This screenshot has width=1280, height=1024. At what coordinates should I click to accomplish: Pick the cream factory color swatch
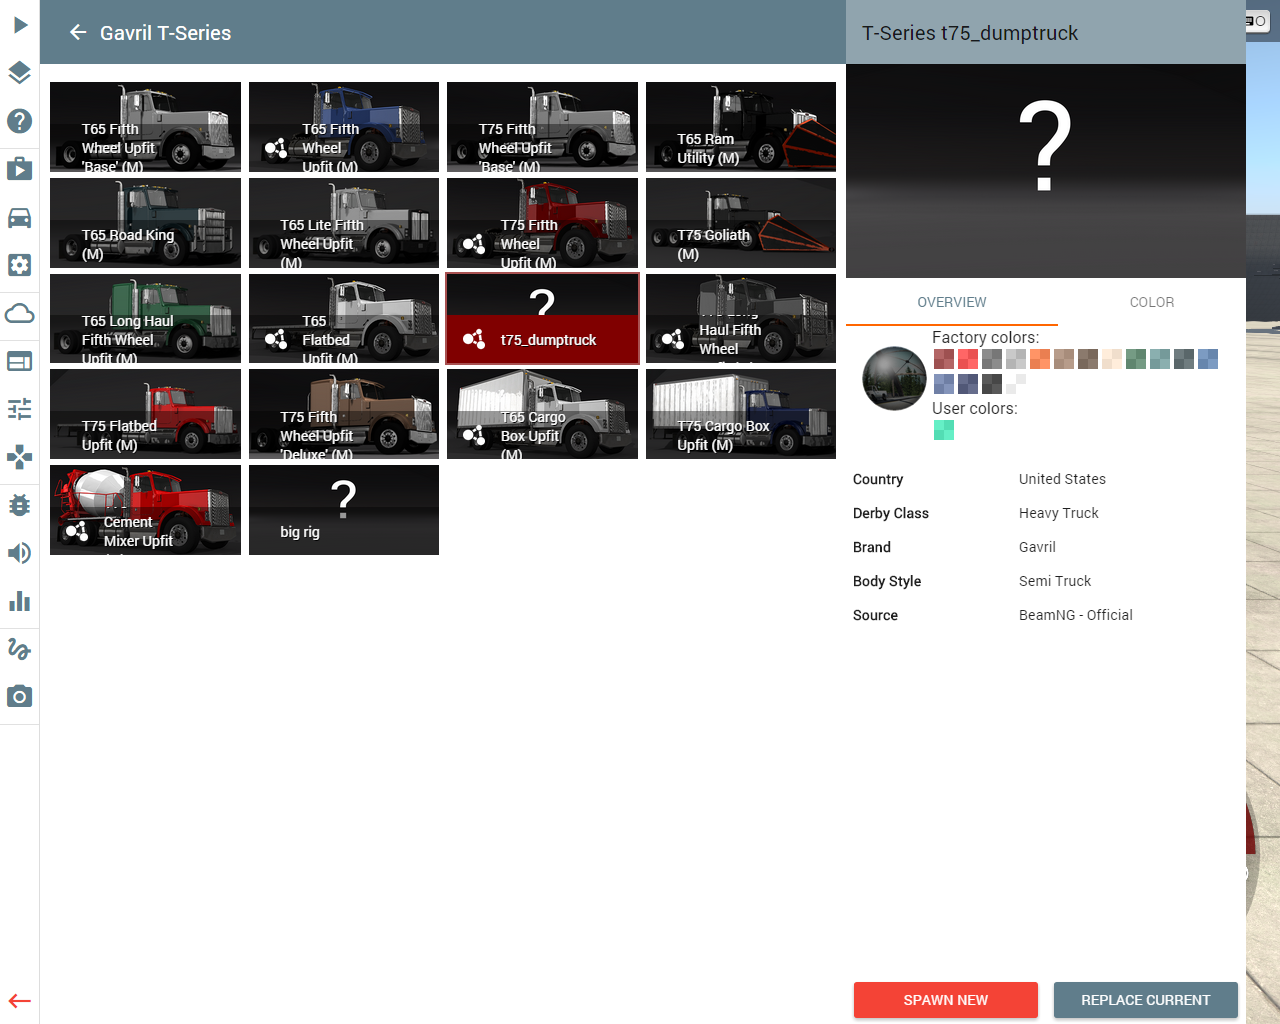click(x=1112, y=359)
